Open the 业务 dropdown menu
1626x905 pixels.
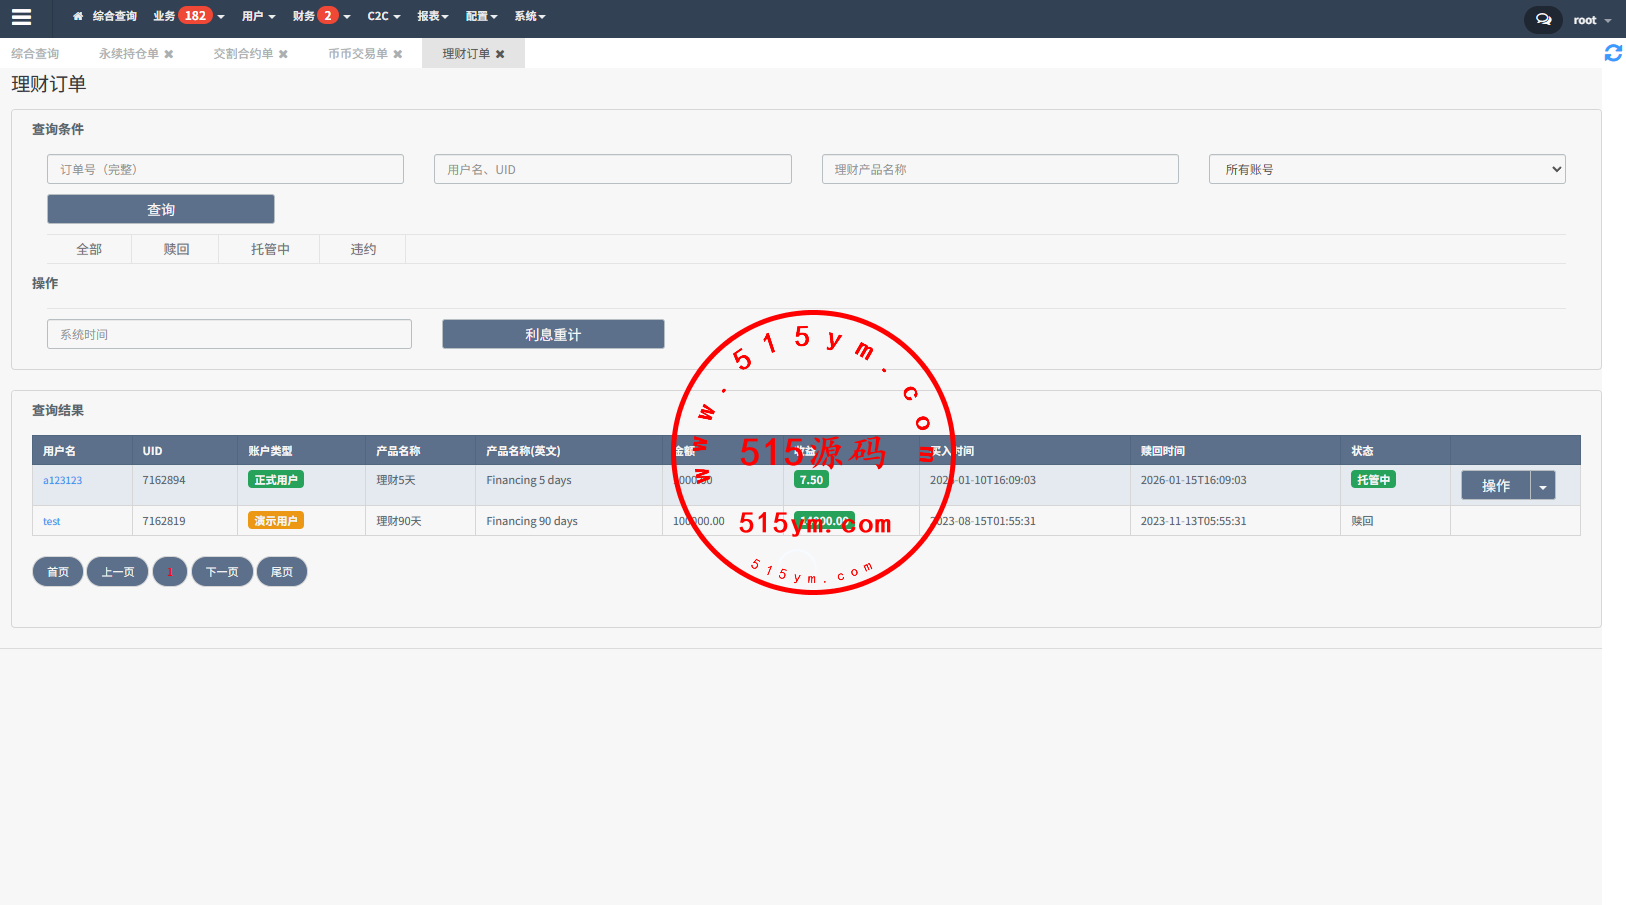pos(188,16)
